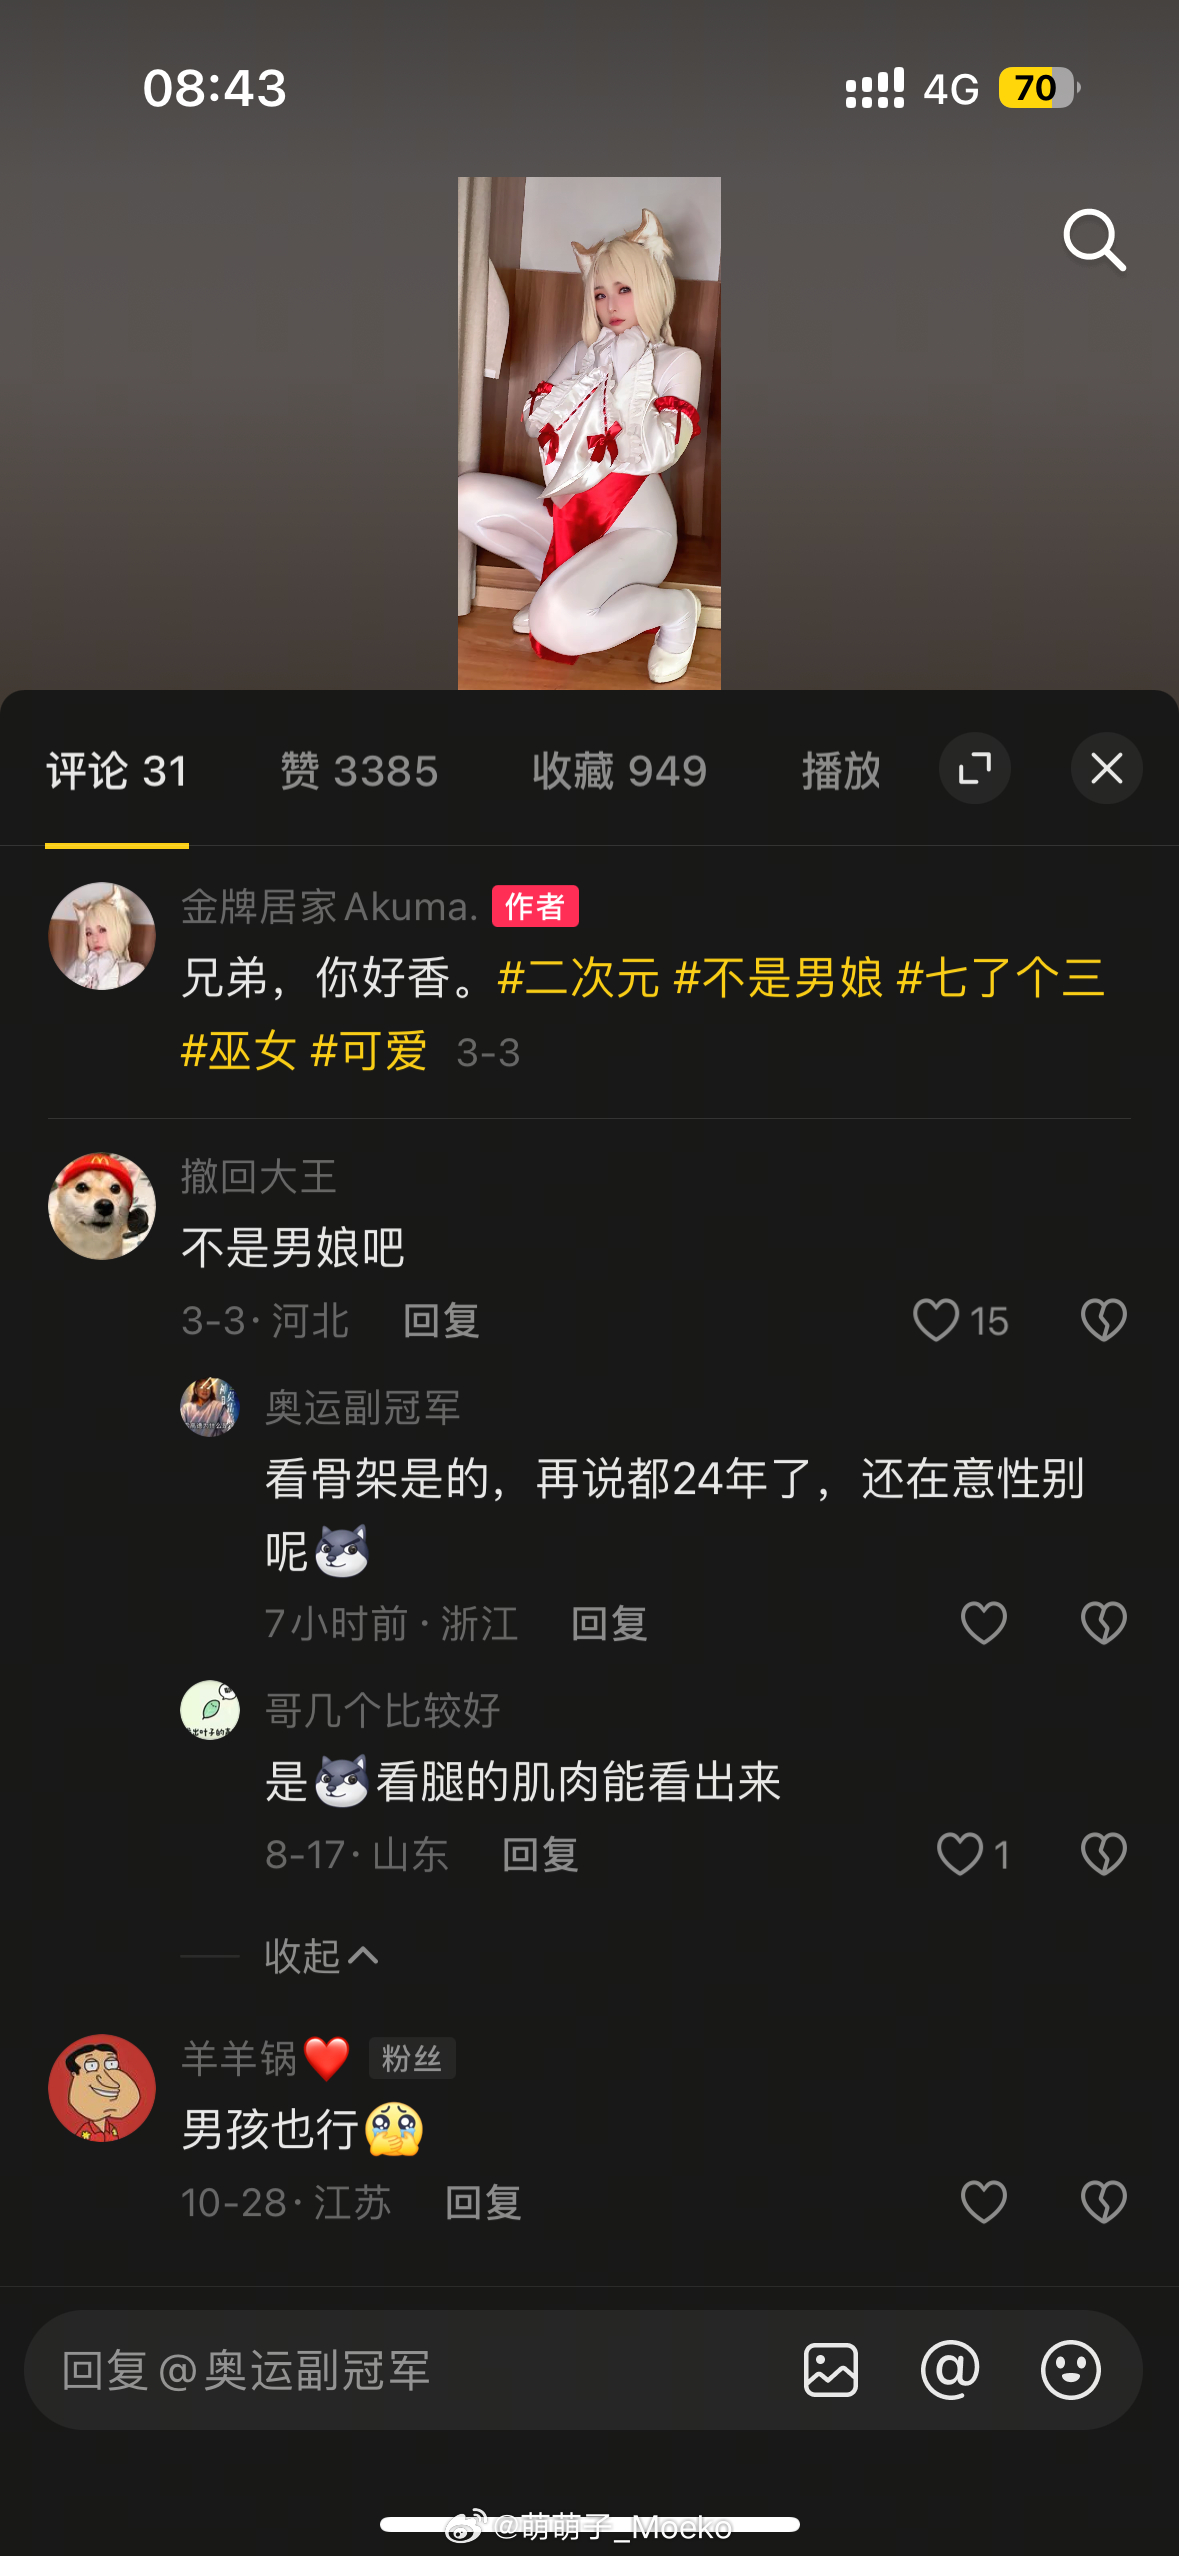The height and width of the screenshot is (2556, 1179).
Task: Open the 播放 tab
Action: [841, 771]
